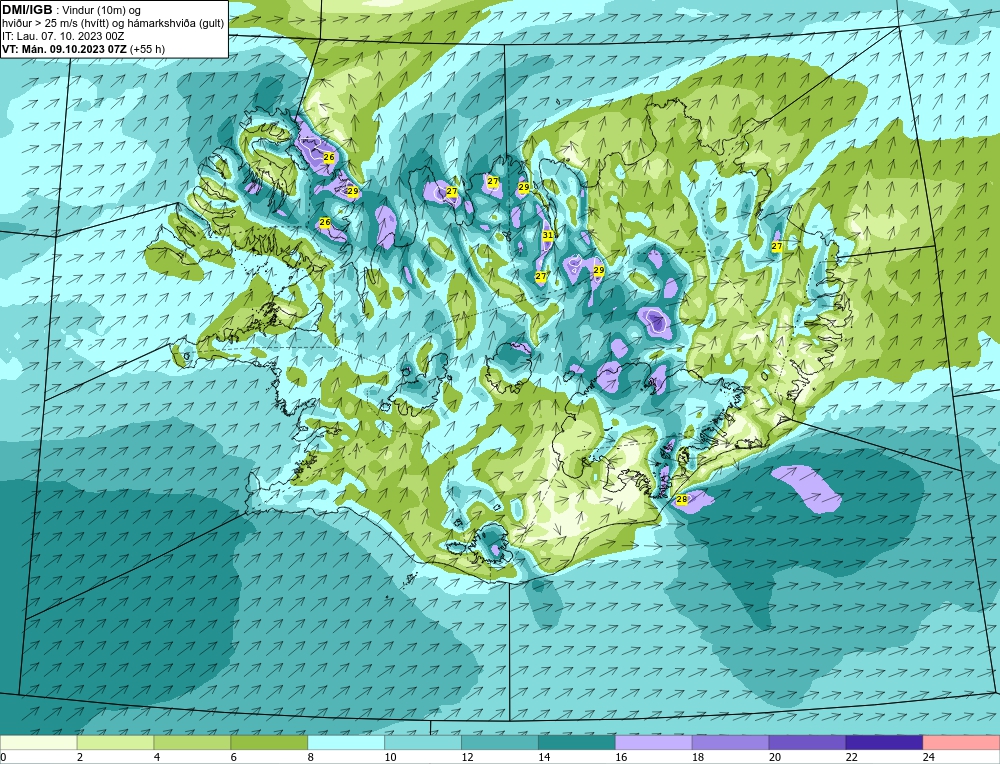Click the 4–6 m/s legend color swatch
1000x764 pixels.
[193, 742]
